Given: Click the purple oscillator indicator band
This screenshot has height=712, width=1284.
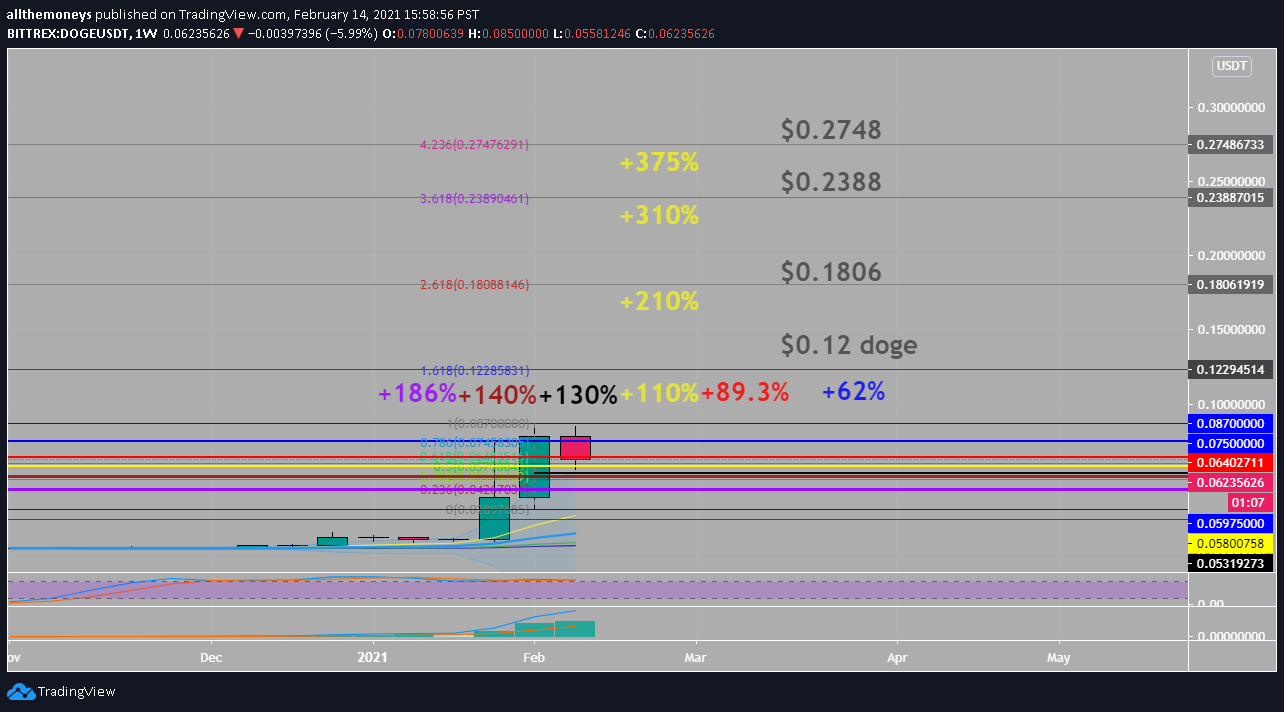Looking at the screenshot, I should pyautogui.click(x=598, y=590).
